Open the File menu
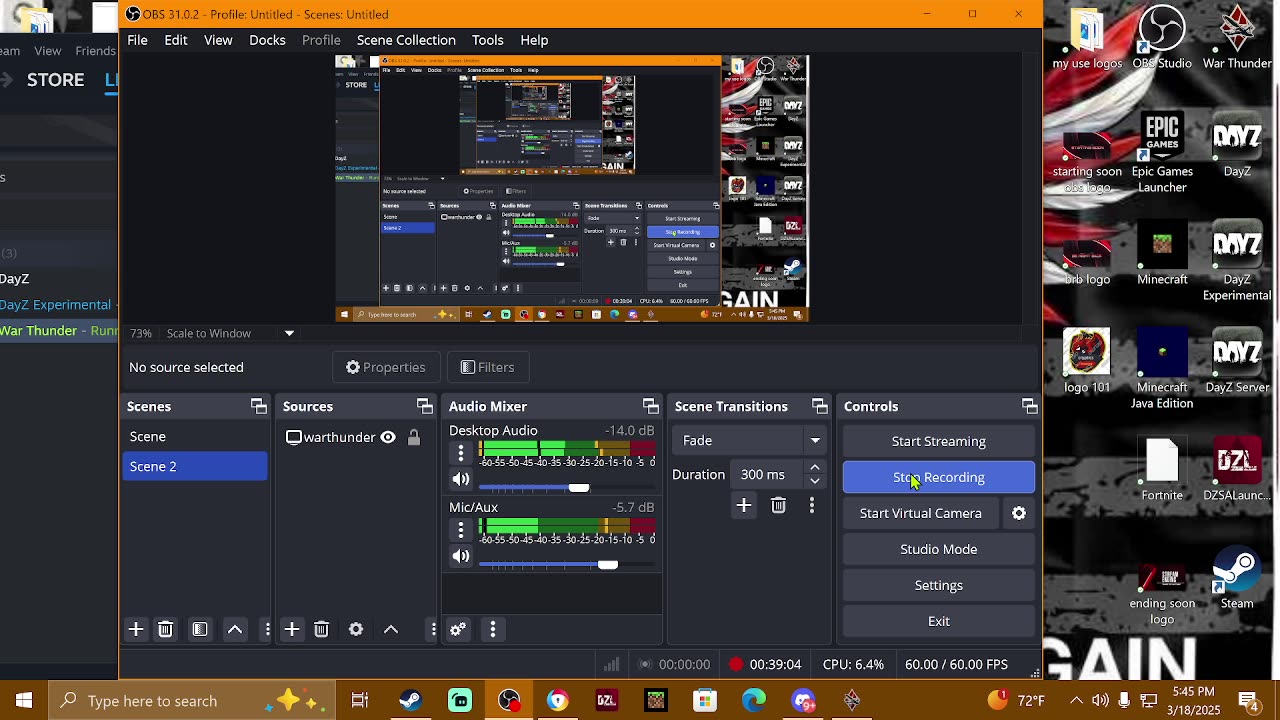Image resolution: width=1280 pixels, height=720 pixels. [137, 40]
